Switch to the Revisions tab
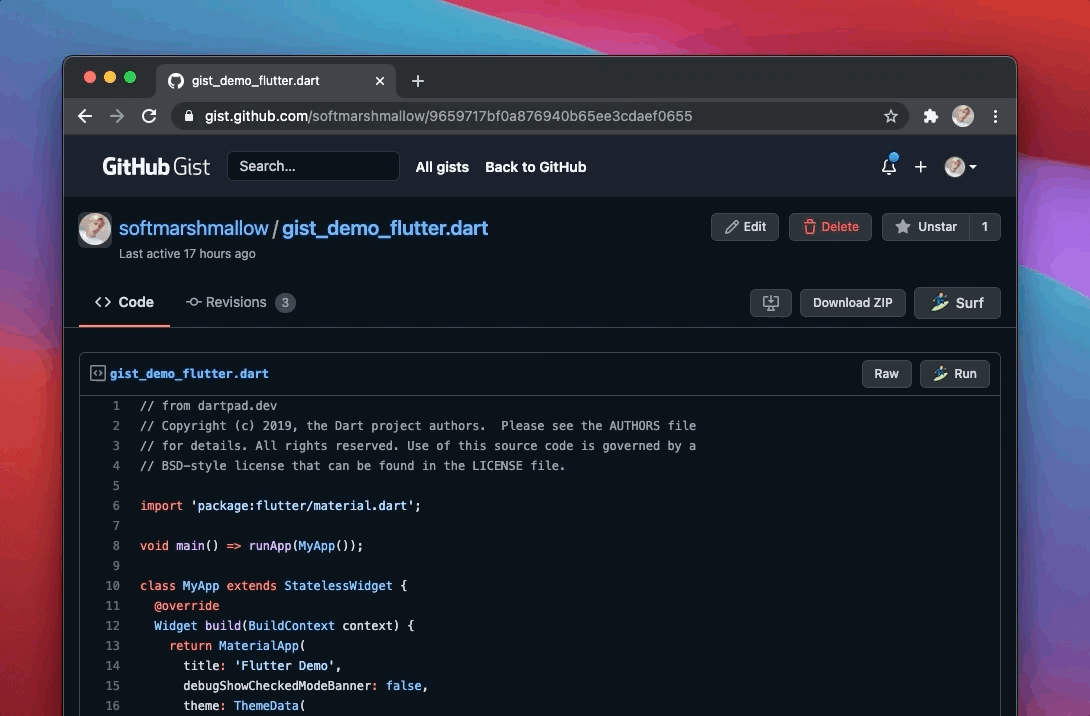Screen dimensions: 1090x716 241,302
